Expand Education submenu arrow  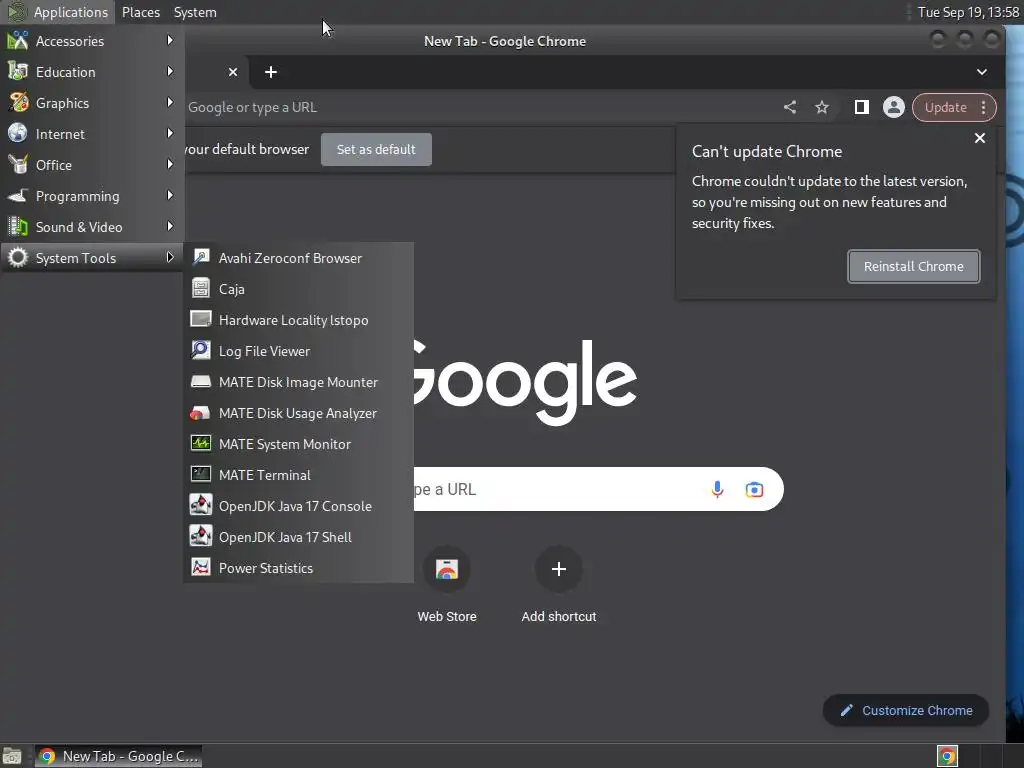[x=170, y=71]
